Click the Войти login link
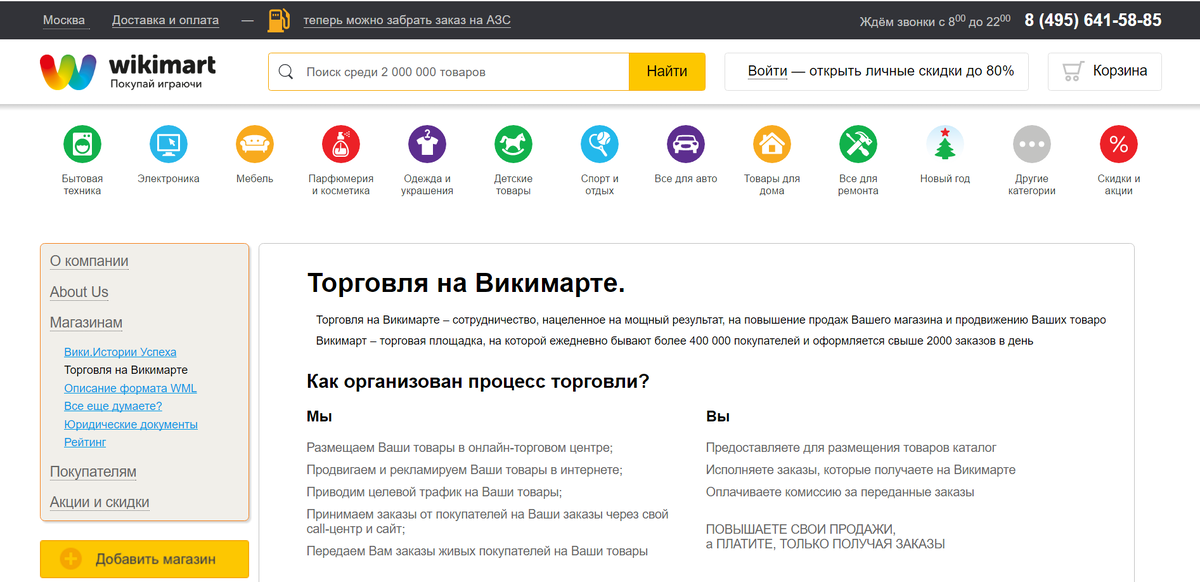Viewport: 1200px width, 582px height. (767, 71)
